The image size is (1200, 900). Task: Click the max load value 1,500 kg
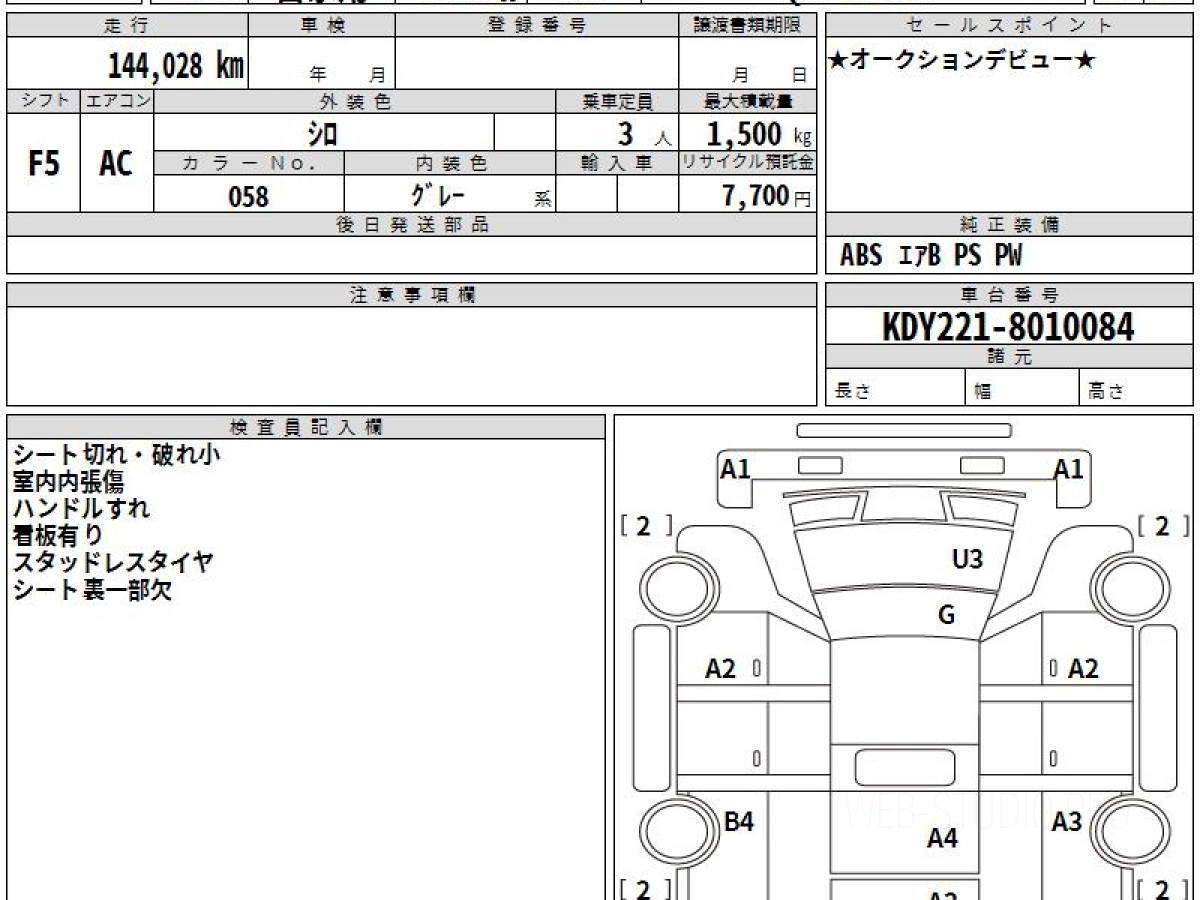point(759,133)
